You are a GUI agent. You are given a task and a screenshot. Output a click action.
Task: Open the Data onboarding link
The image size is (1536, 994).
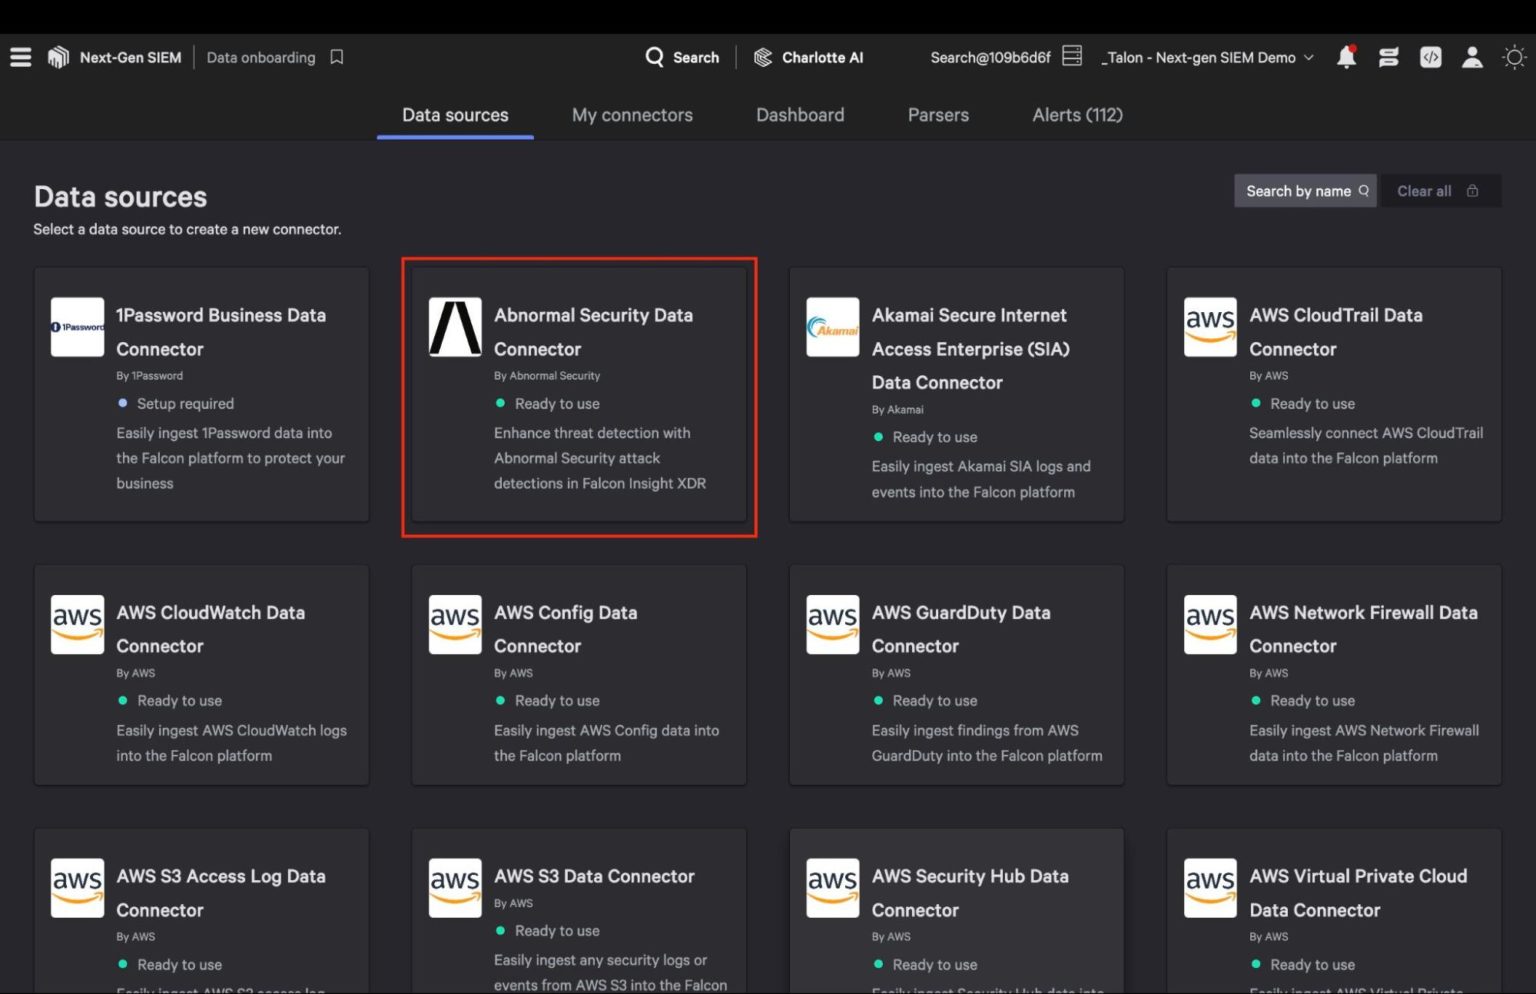coord(261,57)
